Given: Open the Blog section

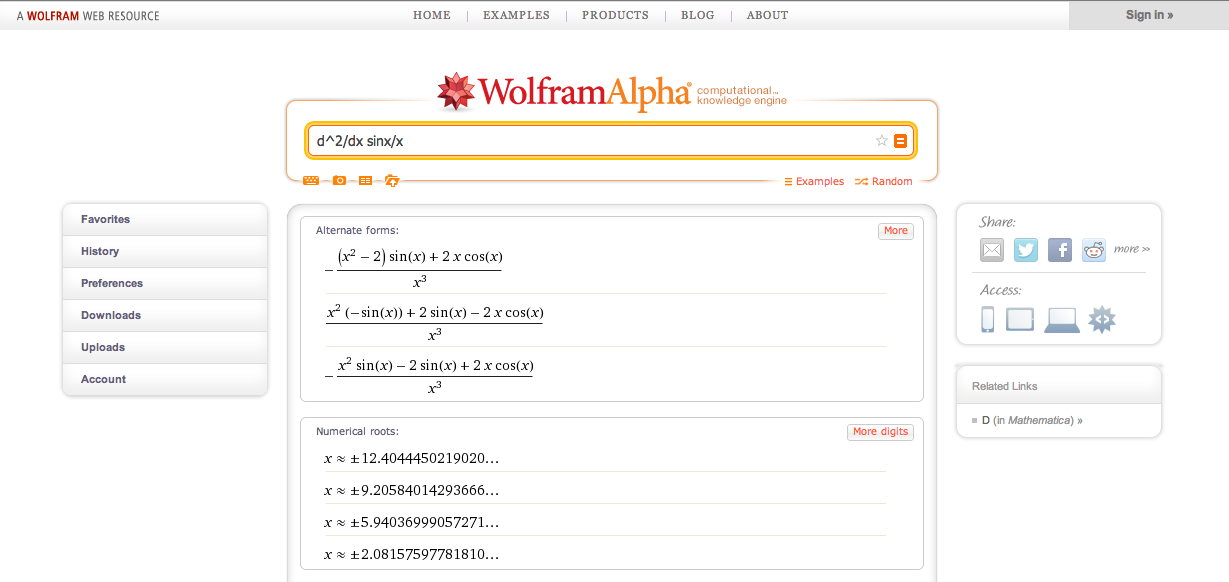Looking at the screenshot, I should pyautogui.click(x=697, y=15).
